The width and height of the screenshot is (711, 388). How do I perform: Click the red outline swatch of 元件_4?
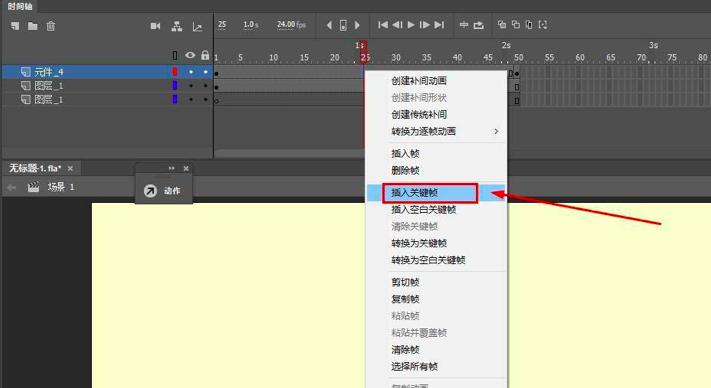coord(175,72)
